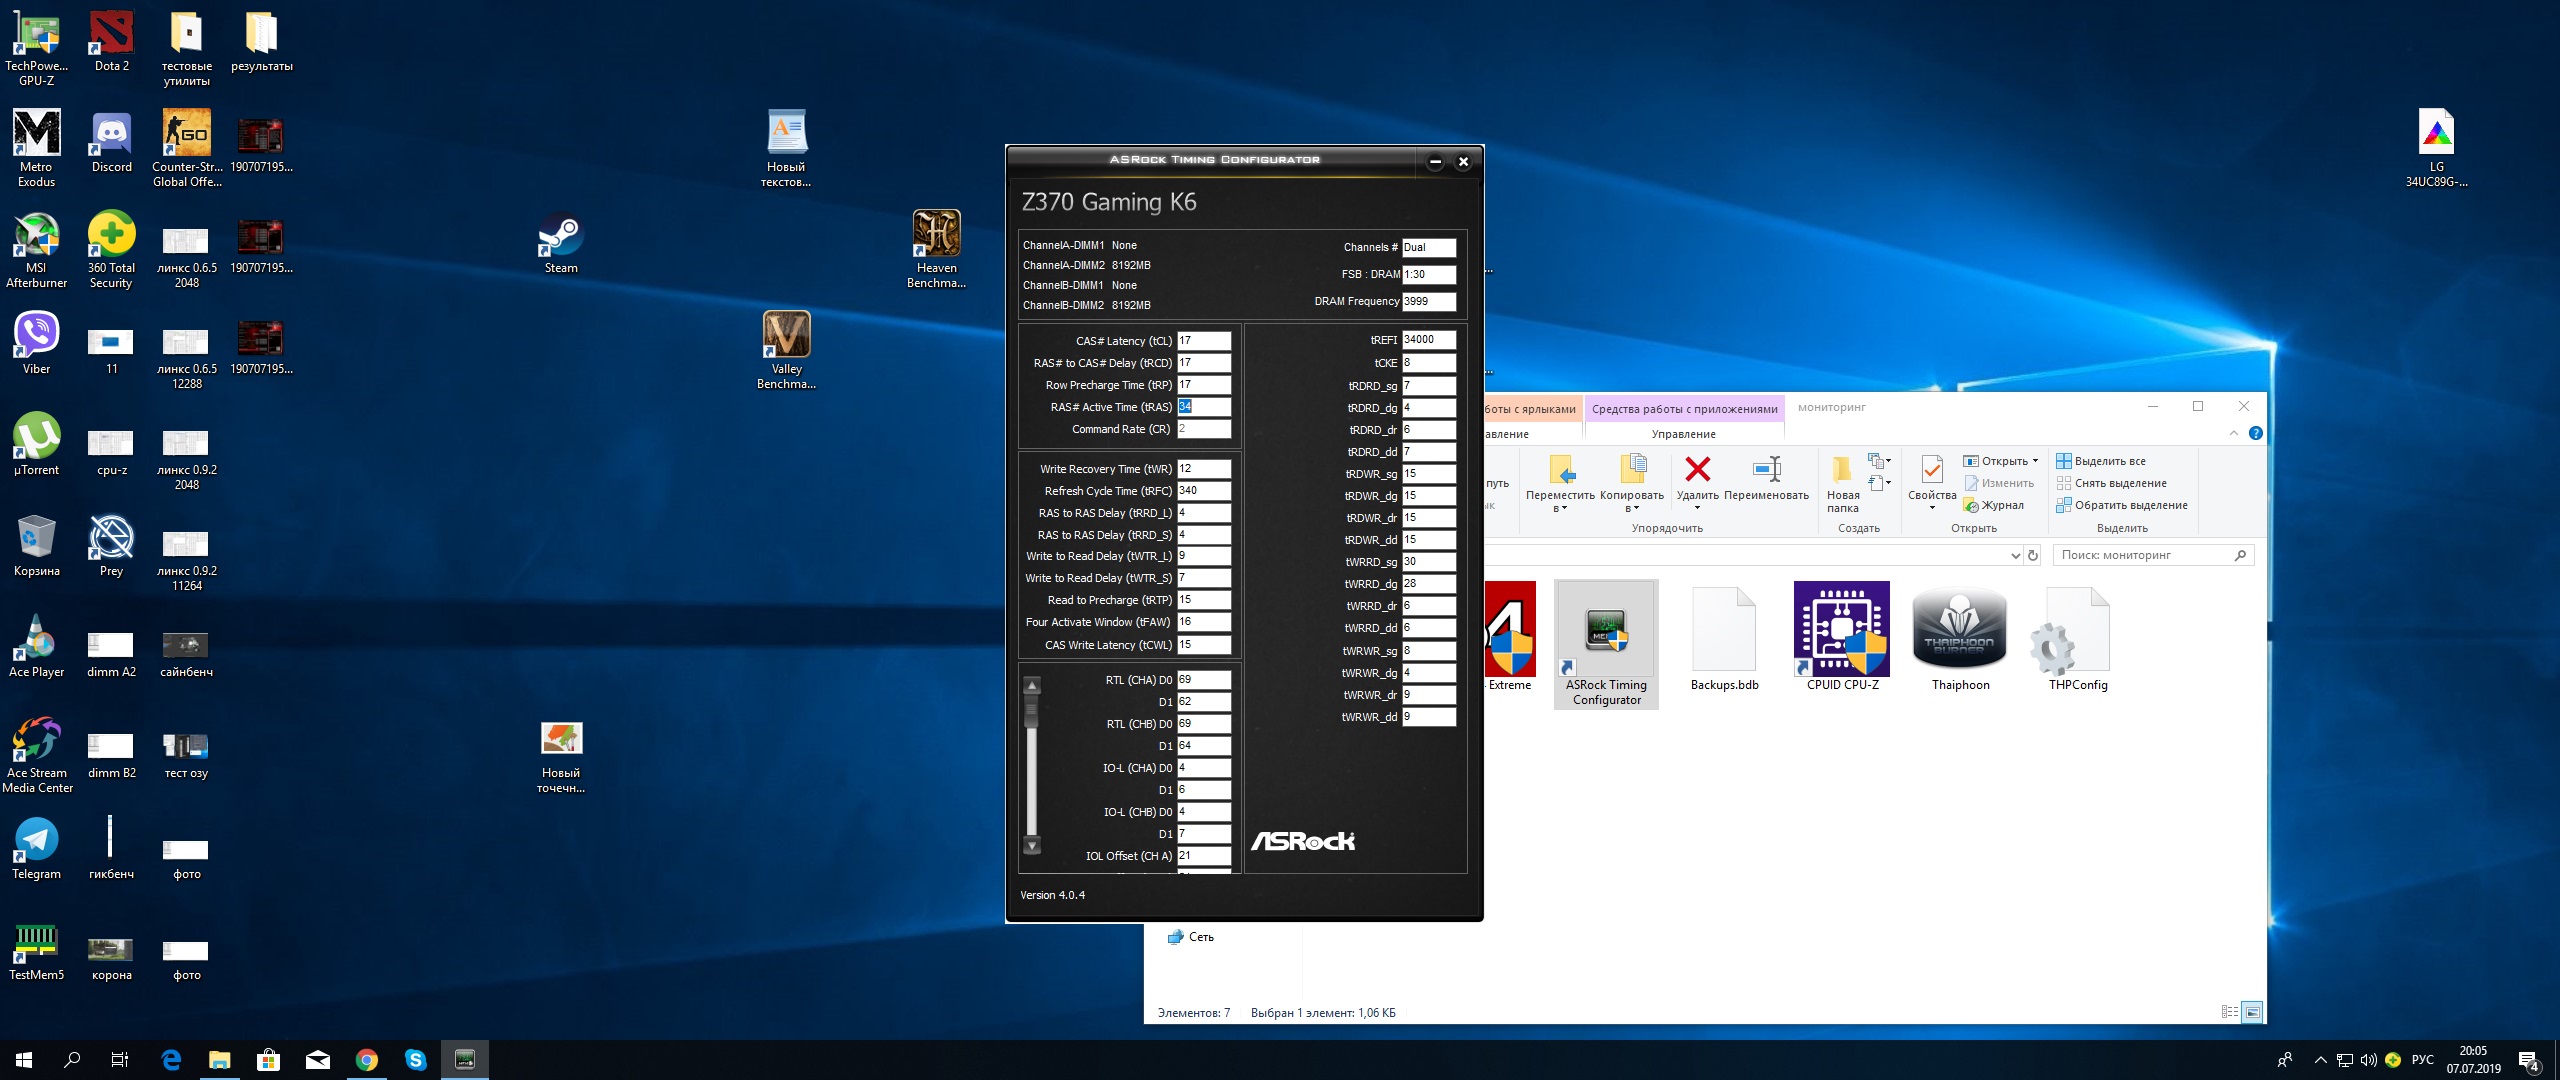The image size is (2560, 1080).
Task: Open the CPUID CPU-Z shortcut
Action: click(x=1842, y=630)
